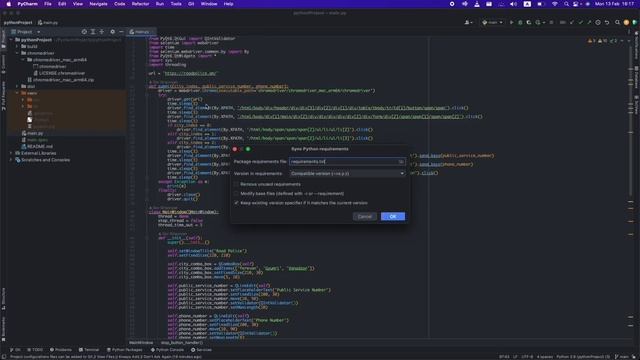Open the Version in requirements dropdown
The height and width of the screenshot is (360, 640).
(x=347, y=173)
